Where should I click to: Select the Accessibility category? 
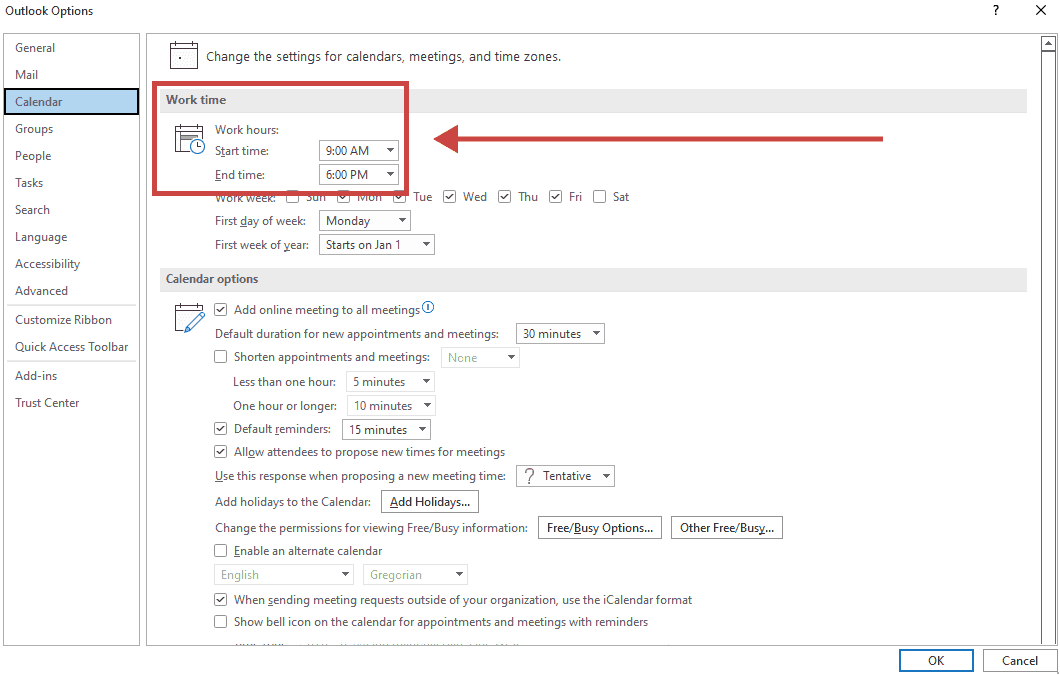[x=71, y=264]
